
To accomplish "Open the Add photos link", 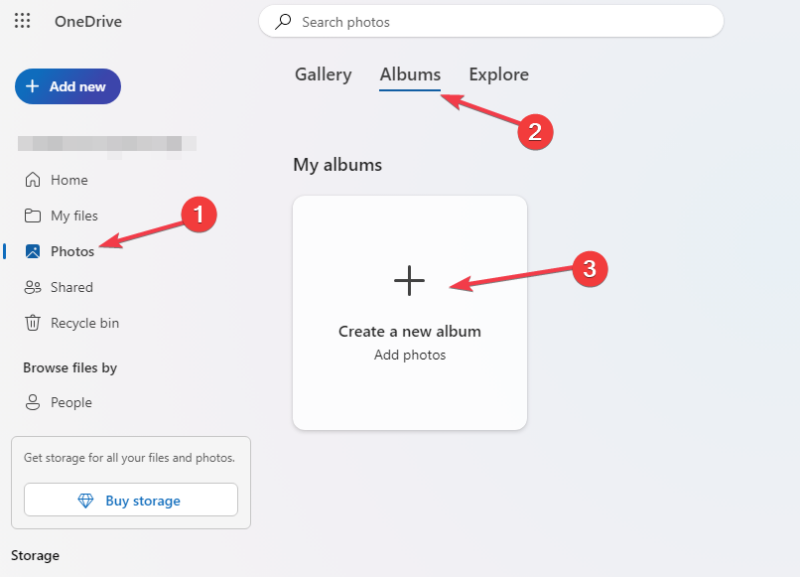I will pyautogui.click(x=409, y=354).
